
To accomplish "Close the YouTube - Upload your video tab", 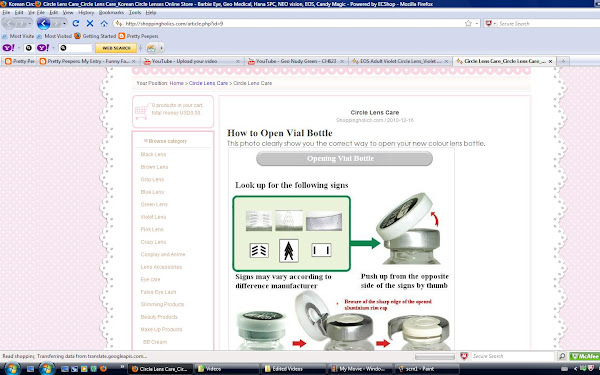I will [238, 61].
